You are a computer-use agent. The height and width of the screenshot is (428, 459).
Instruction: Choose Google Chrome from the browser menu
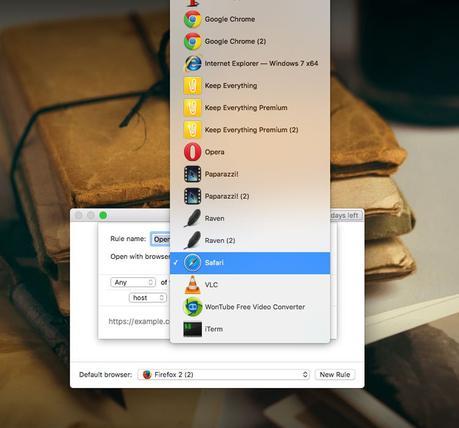250,19
